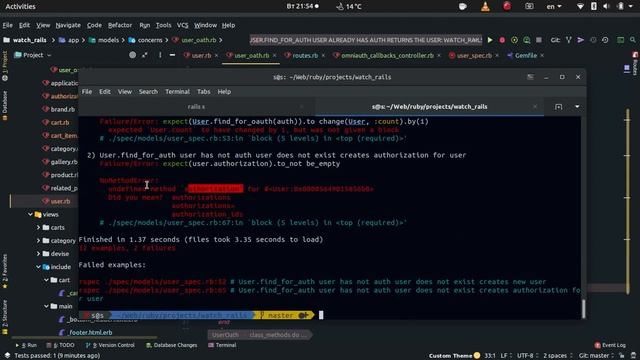The image size is (640, 360).
Task: Open clock and calendar in top bar
Action: tap(302, 7)
